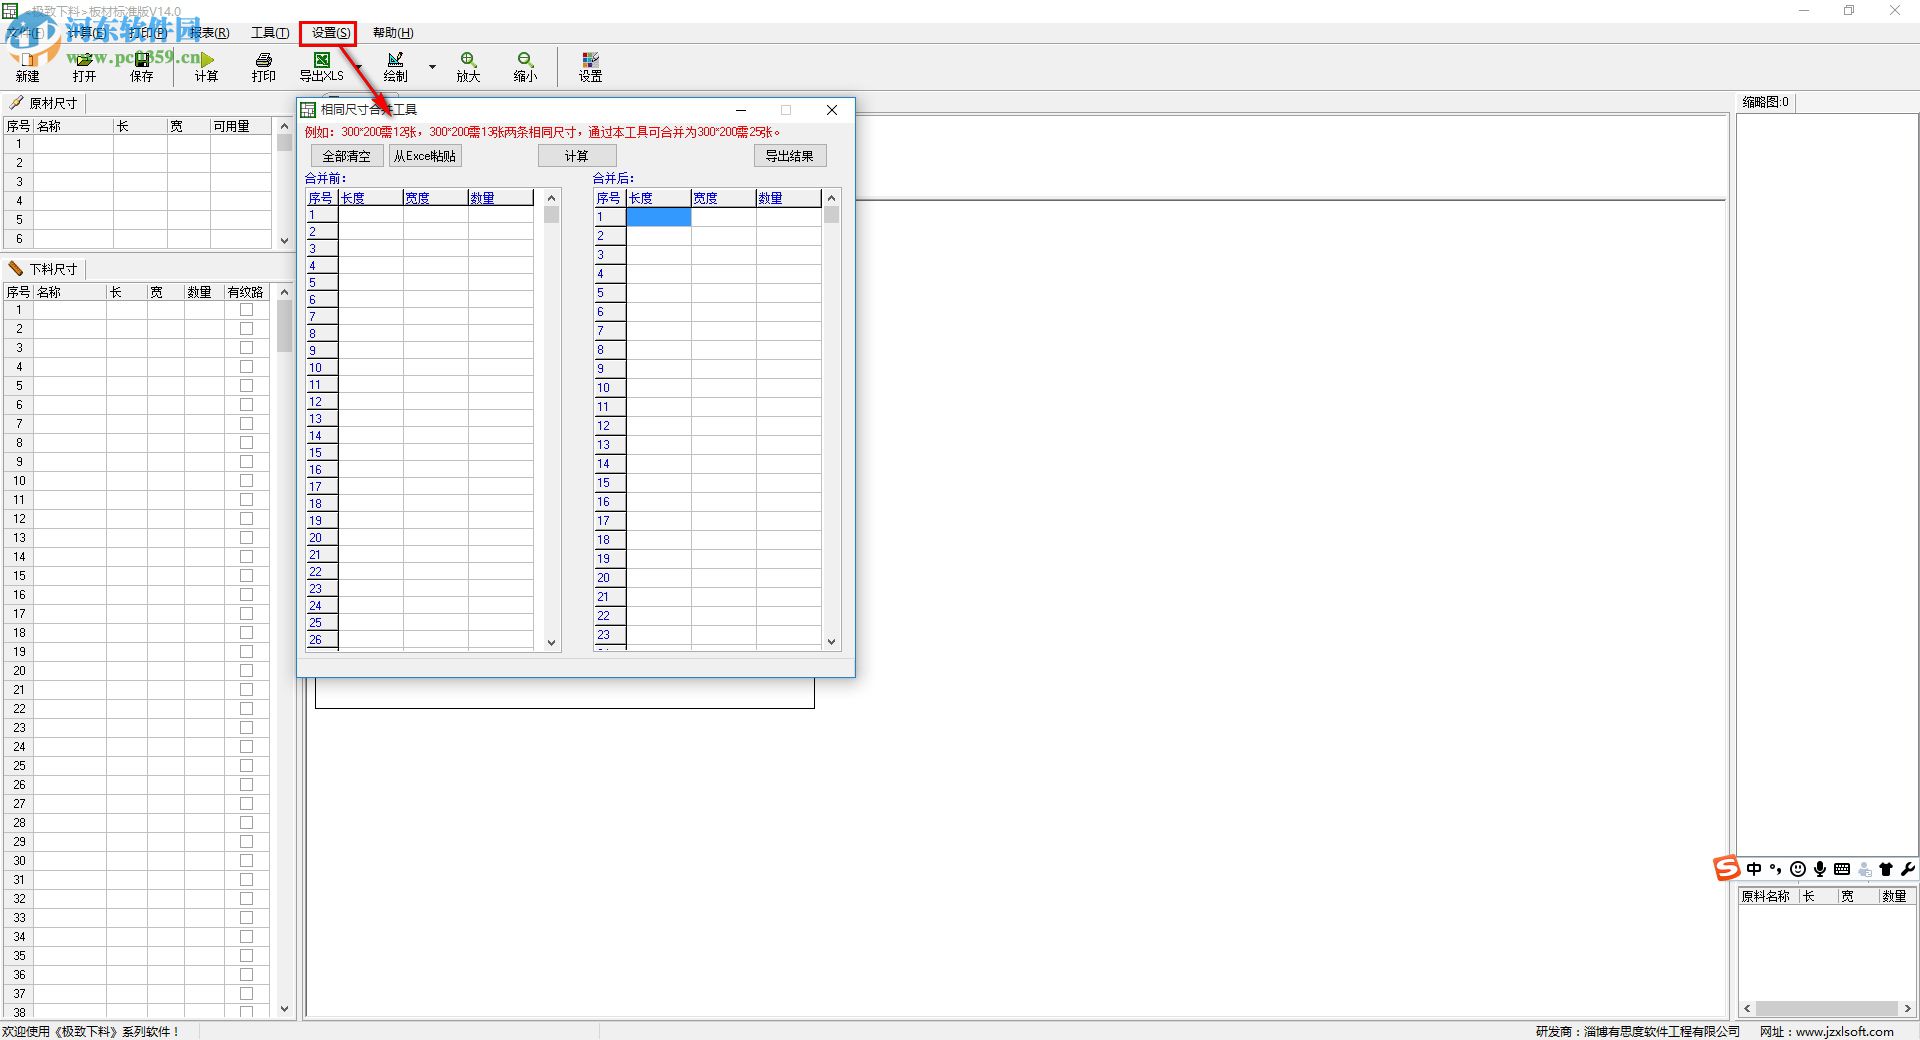Click the 长度 cell in 合并前 row 1
This screenshot has height=1040, width=1920.
(x=371, y=215)
